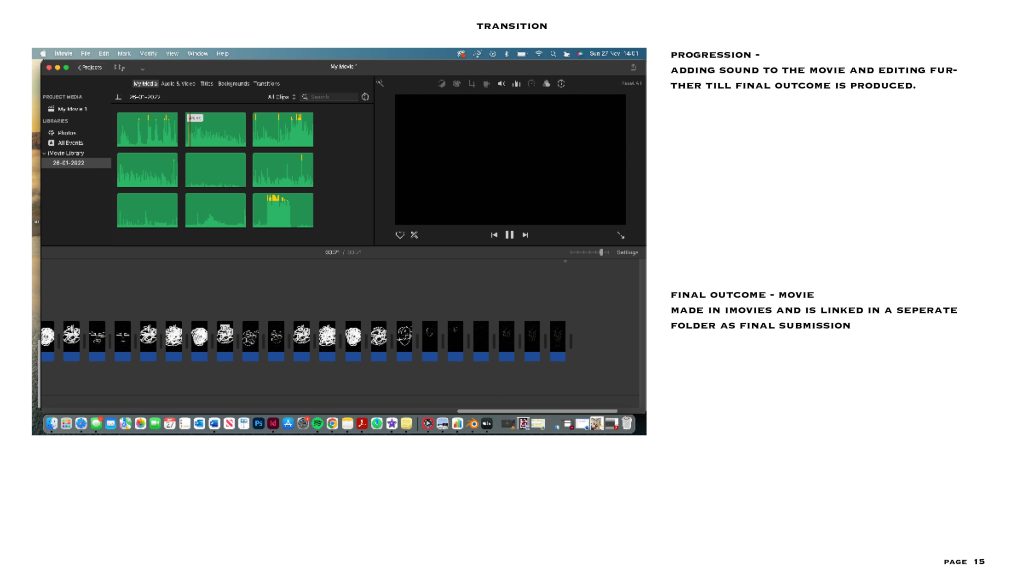Click the media browser Search field
The width and height of the screenshot is (1024, 576).
click(330, 97)
